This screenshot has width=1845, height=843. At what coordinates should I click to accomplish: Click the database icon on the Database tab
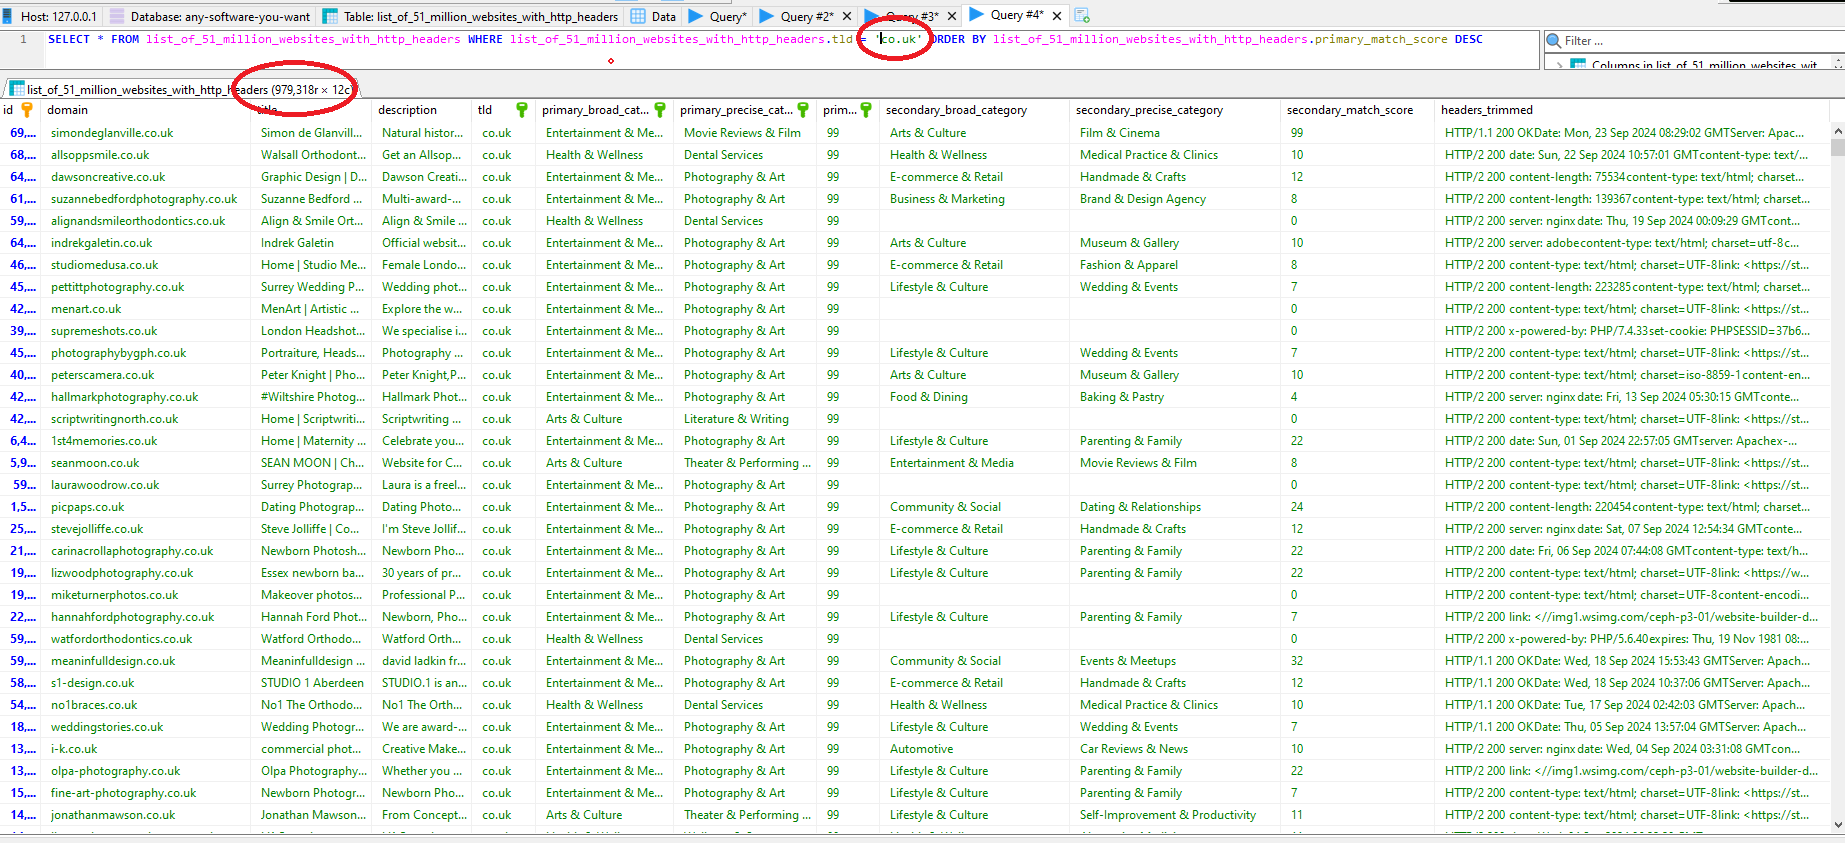click(117, 16)
